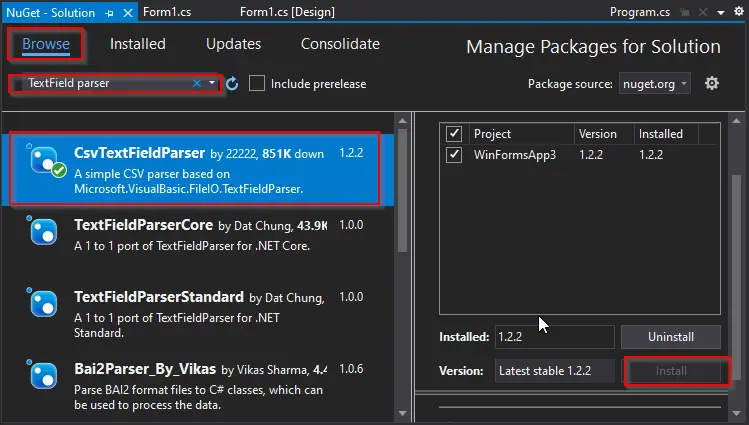This screenshot has height=425, width=749.
Task: Select the TextFieldParserStandard package entry
Action: (x=198, y=314)
